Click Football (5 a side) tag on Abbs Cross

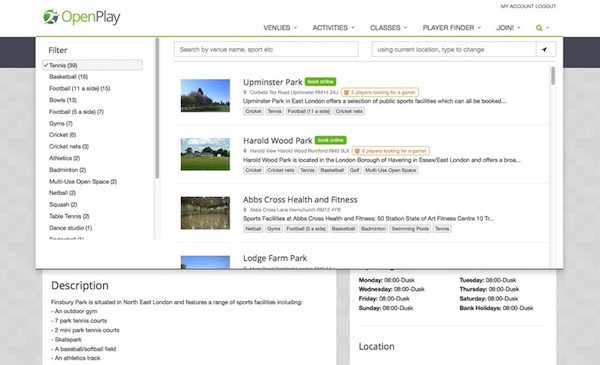click(x=306, y=229)
